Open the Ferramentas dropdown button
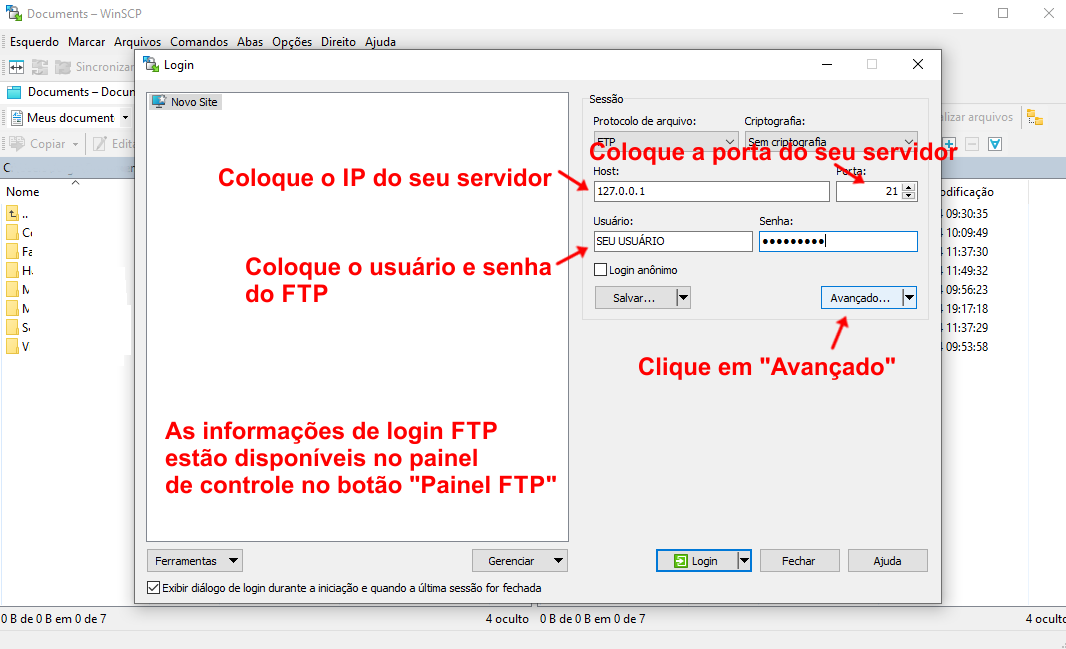The width and height of the screenshot is (1066, 649). point(194,561)
